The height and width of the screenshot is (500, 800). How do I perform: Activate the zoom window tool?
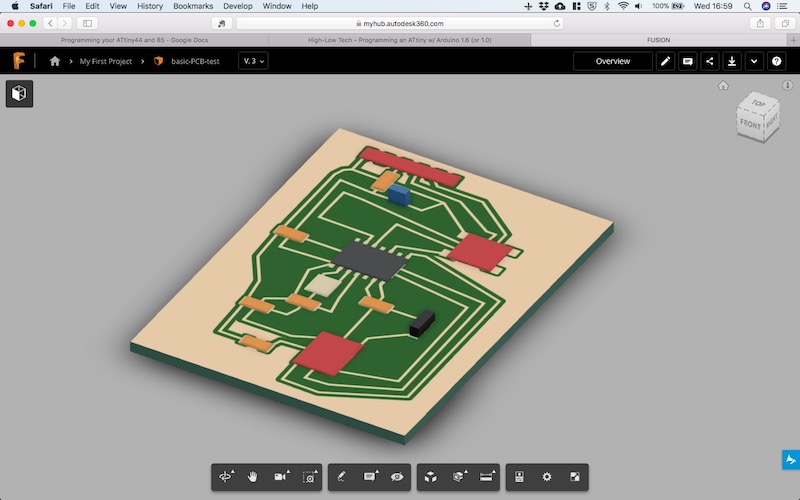pos(309,477)
